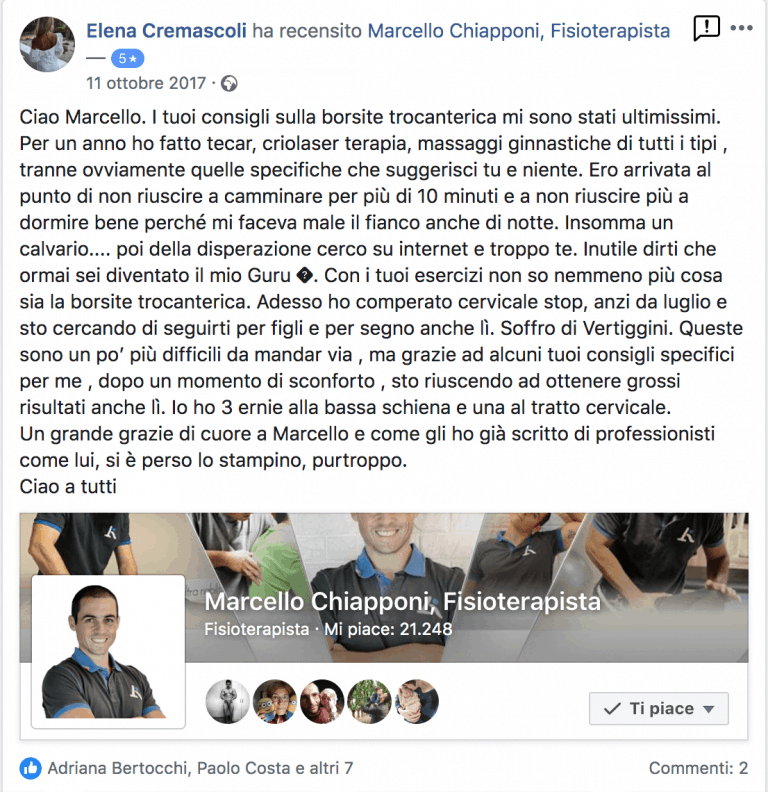Image resolution: width=768 pixels, height=792 pixels.
Task: Click the fifth friend avatar with baby
Action: click(416, 702)
